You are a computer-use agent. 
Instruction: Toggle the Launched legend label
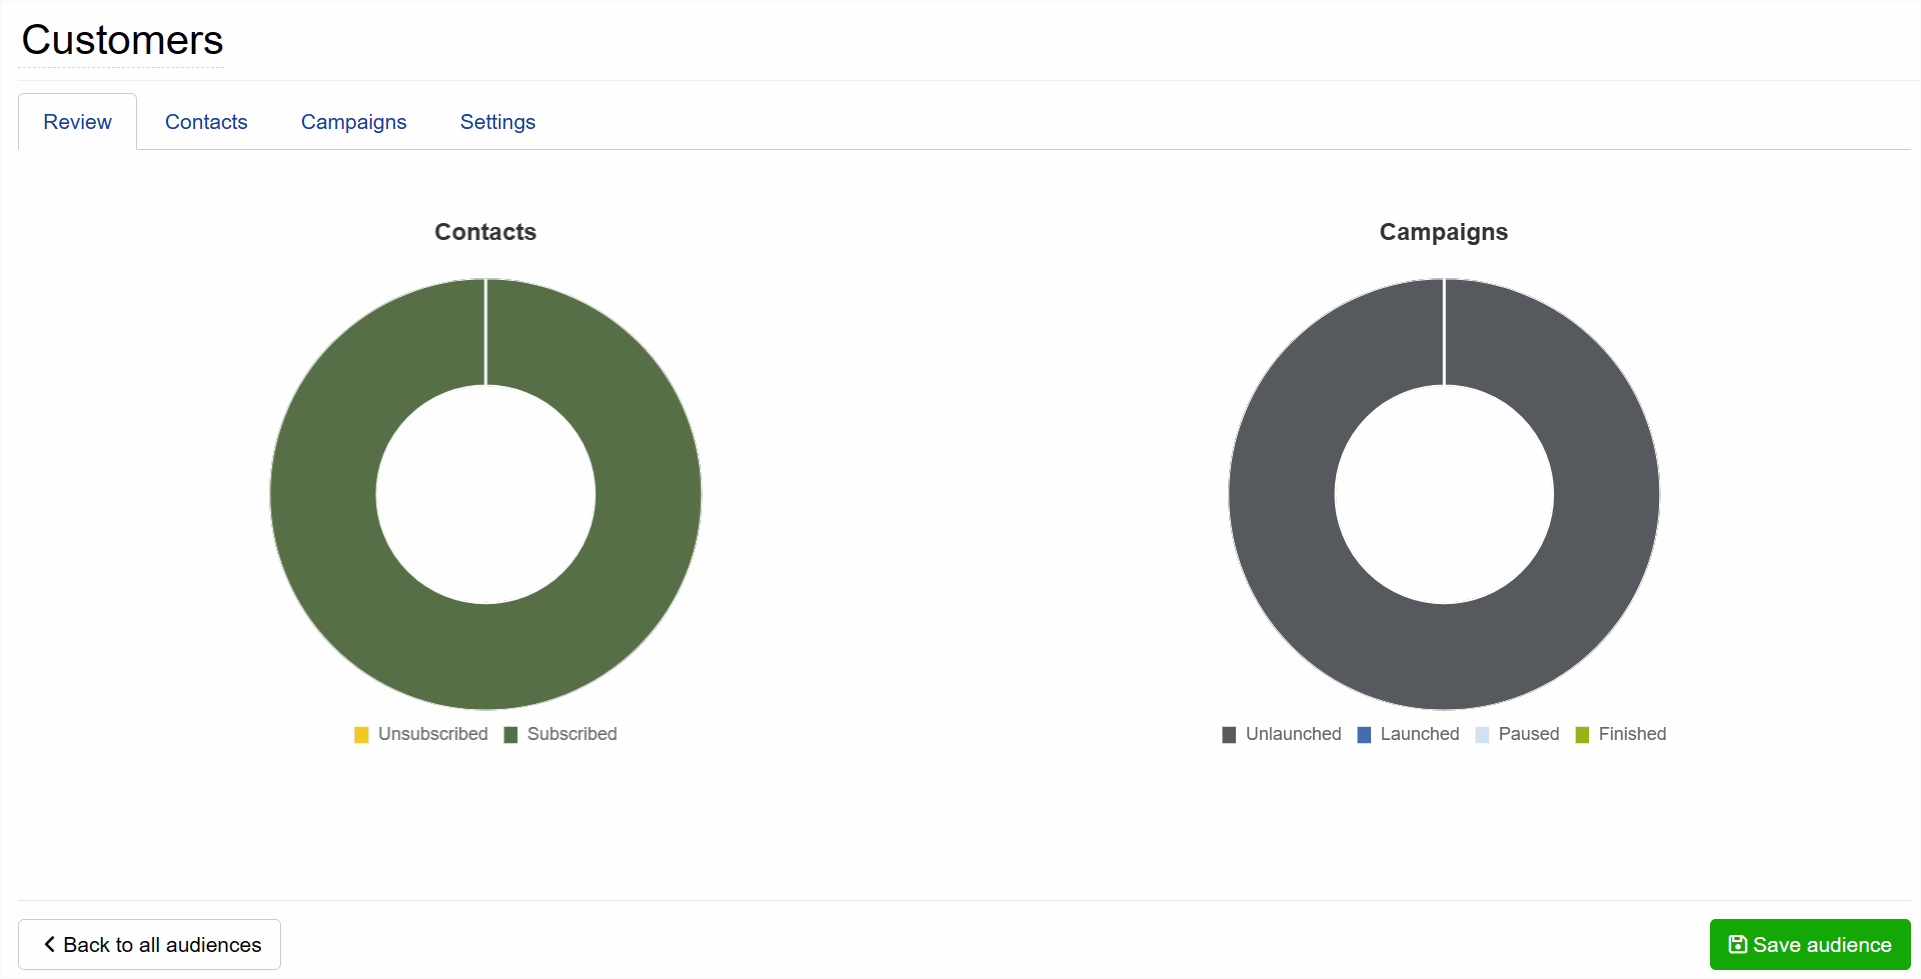tap(1420, 734)
